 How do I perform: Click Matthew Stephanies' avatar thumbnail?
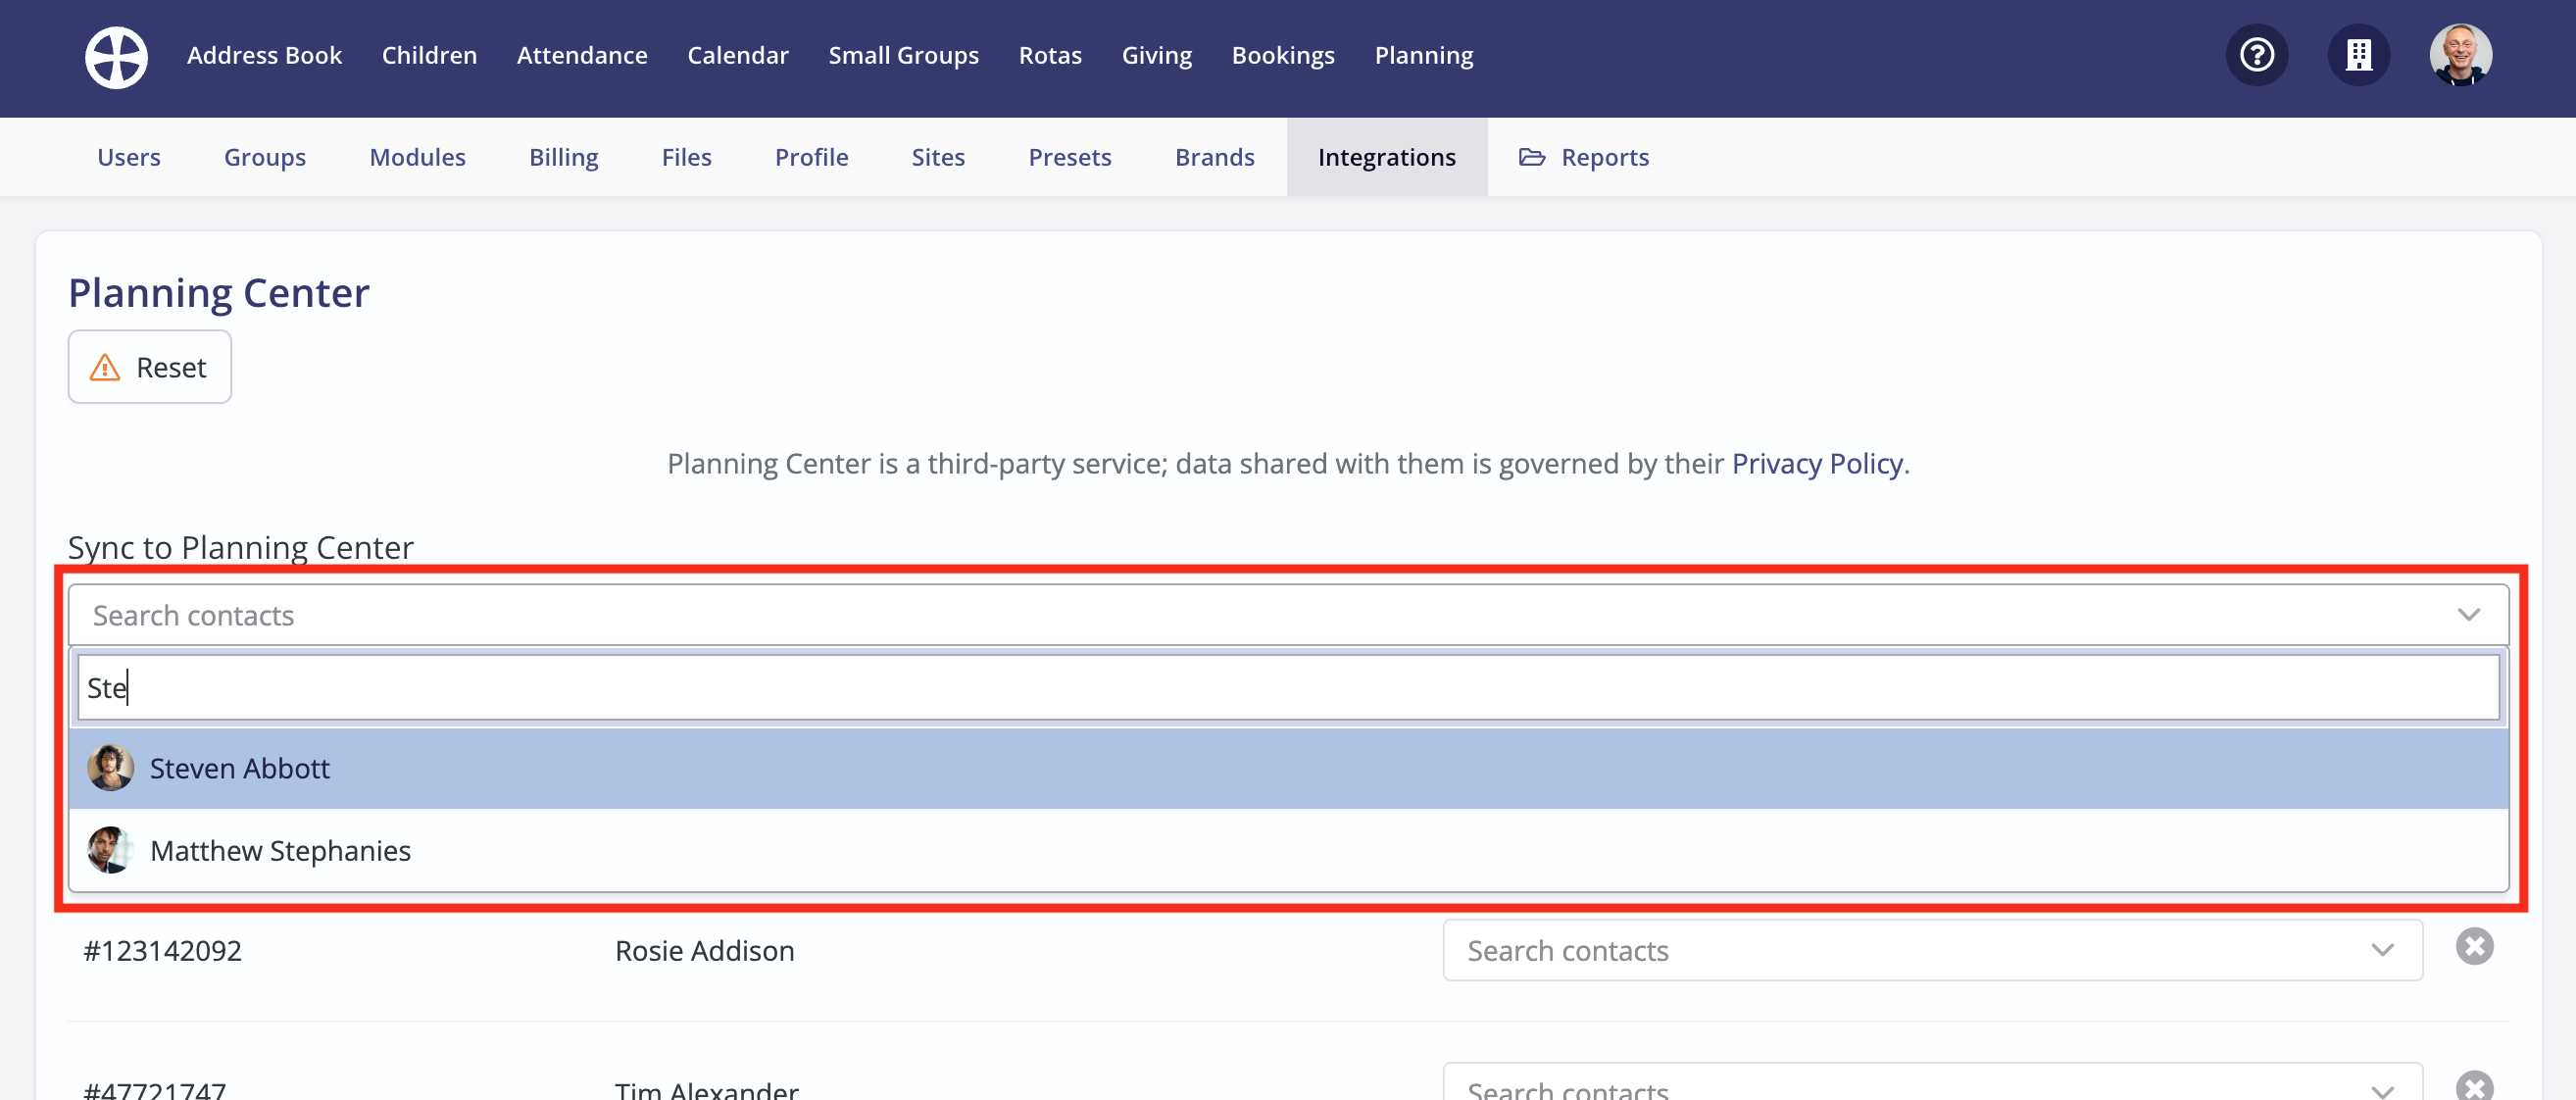pyautogui.click(x=110, y=850)
